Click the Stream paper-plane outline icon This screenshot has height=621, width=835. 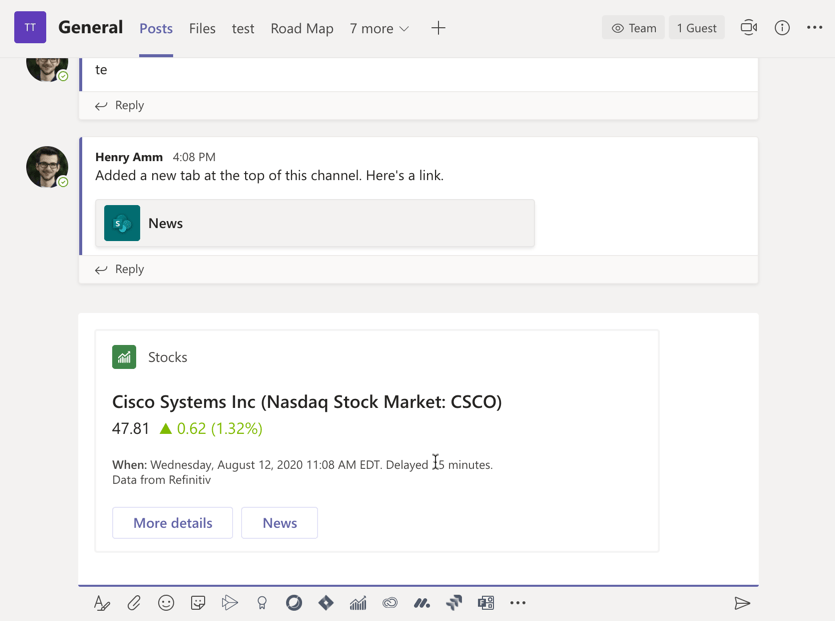[230, 603]
